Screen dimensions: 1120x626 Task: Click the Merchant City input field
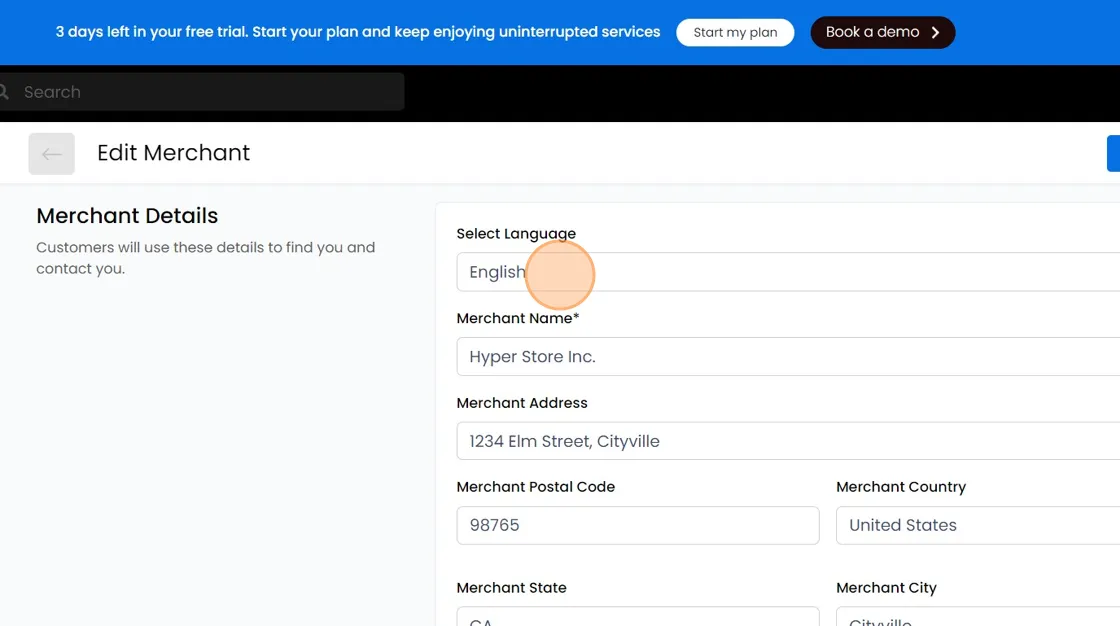coord(978,617)
